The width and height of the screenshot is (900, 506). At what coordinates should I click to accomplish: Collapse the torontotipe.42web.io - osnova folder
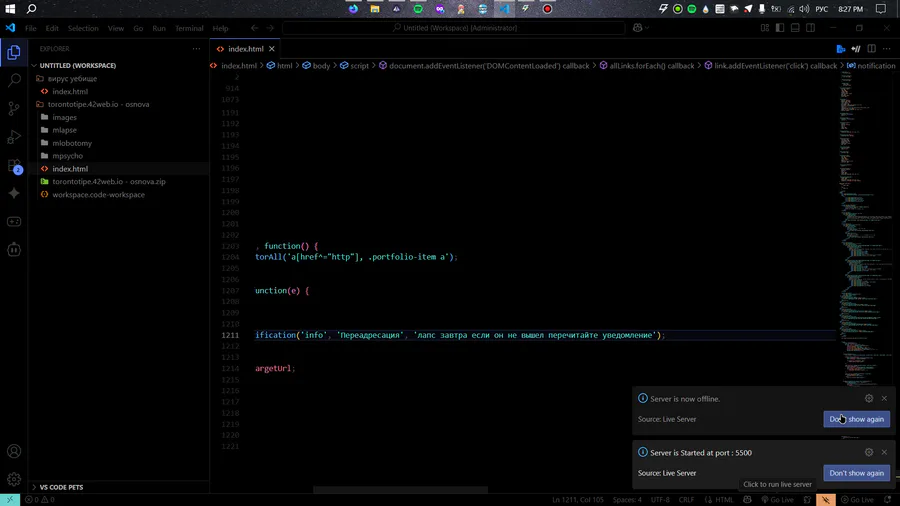click(98, 104)
